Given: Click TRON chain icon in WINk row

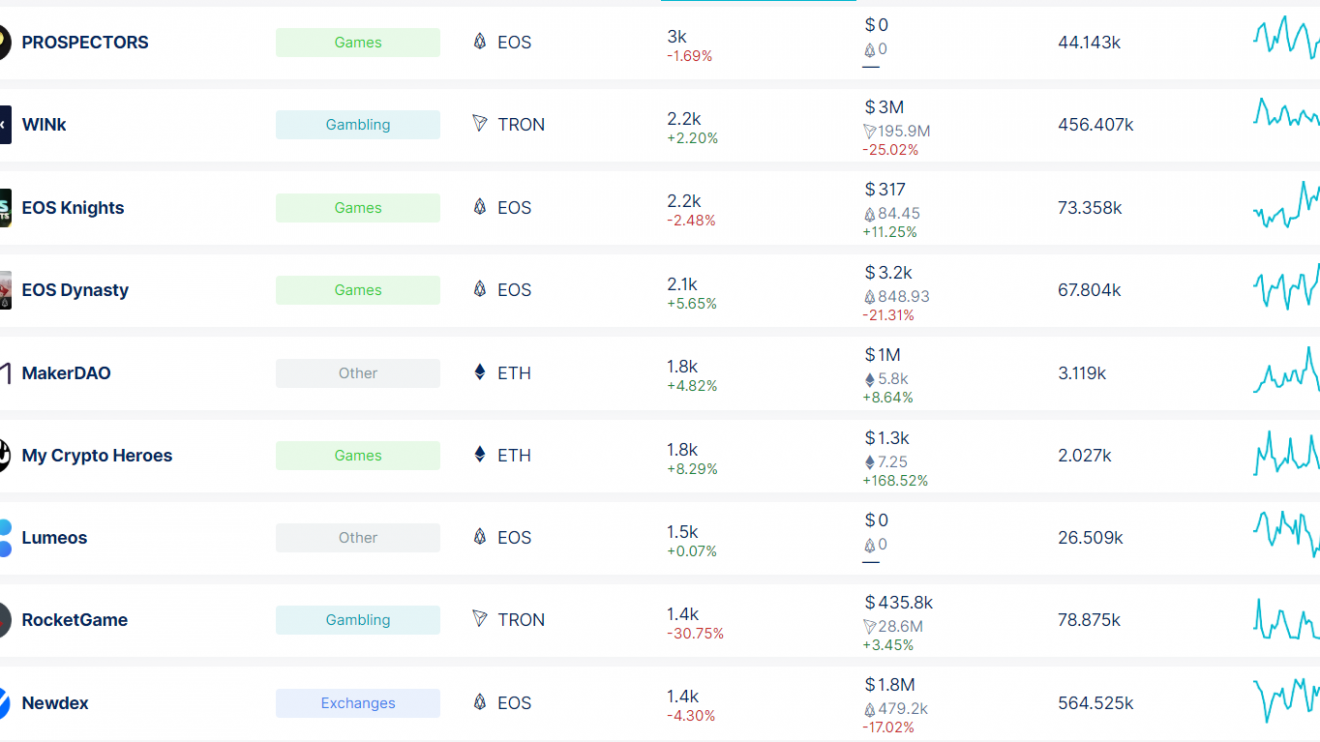Looking at the screenshot, I should click(480, 124).
